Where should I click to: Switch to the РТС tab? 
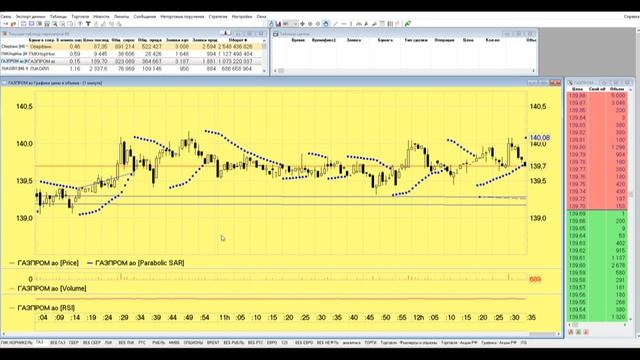(142, 342)
